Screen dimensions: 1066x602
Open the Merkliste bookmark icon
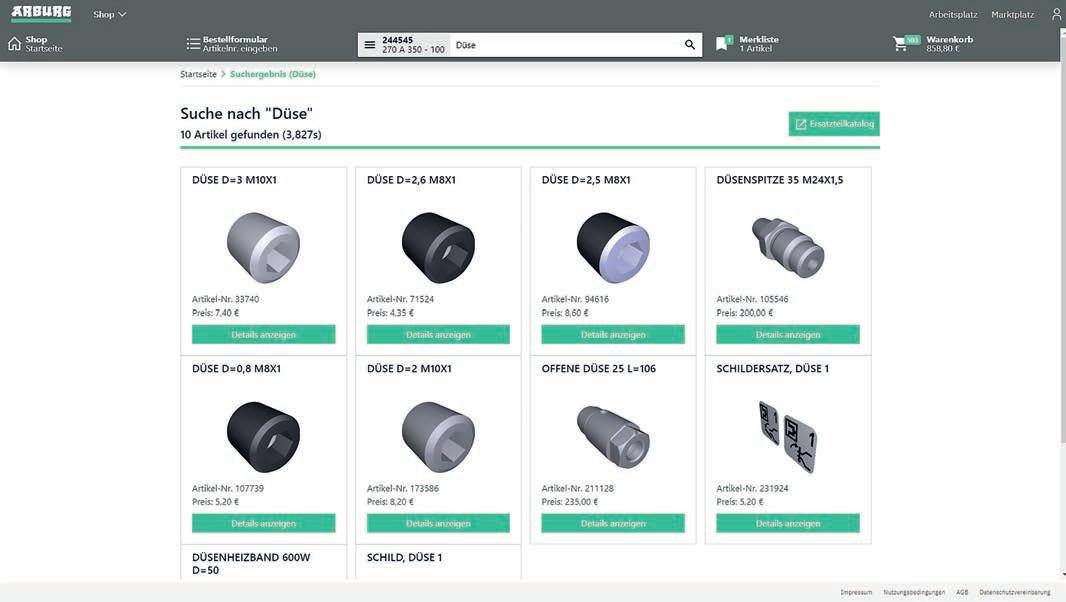[x=723, y=44]
